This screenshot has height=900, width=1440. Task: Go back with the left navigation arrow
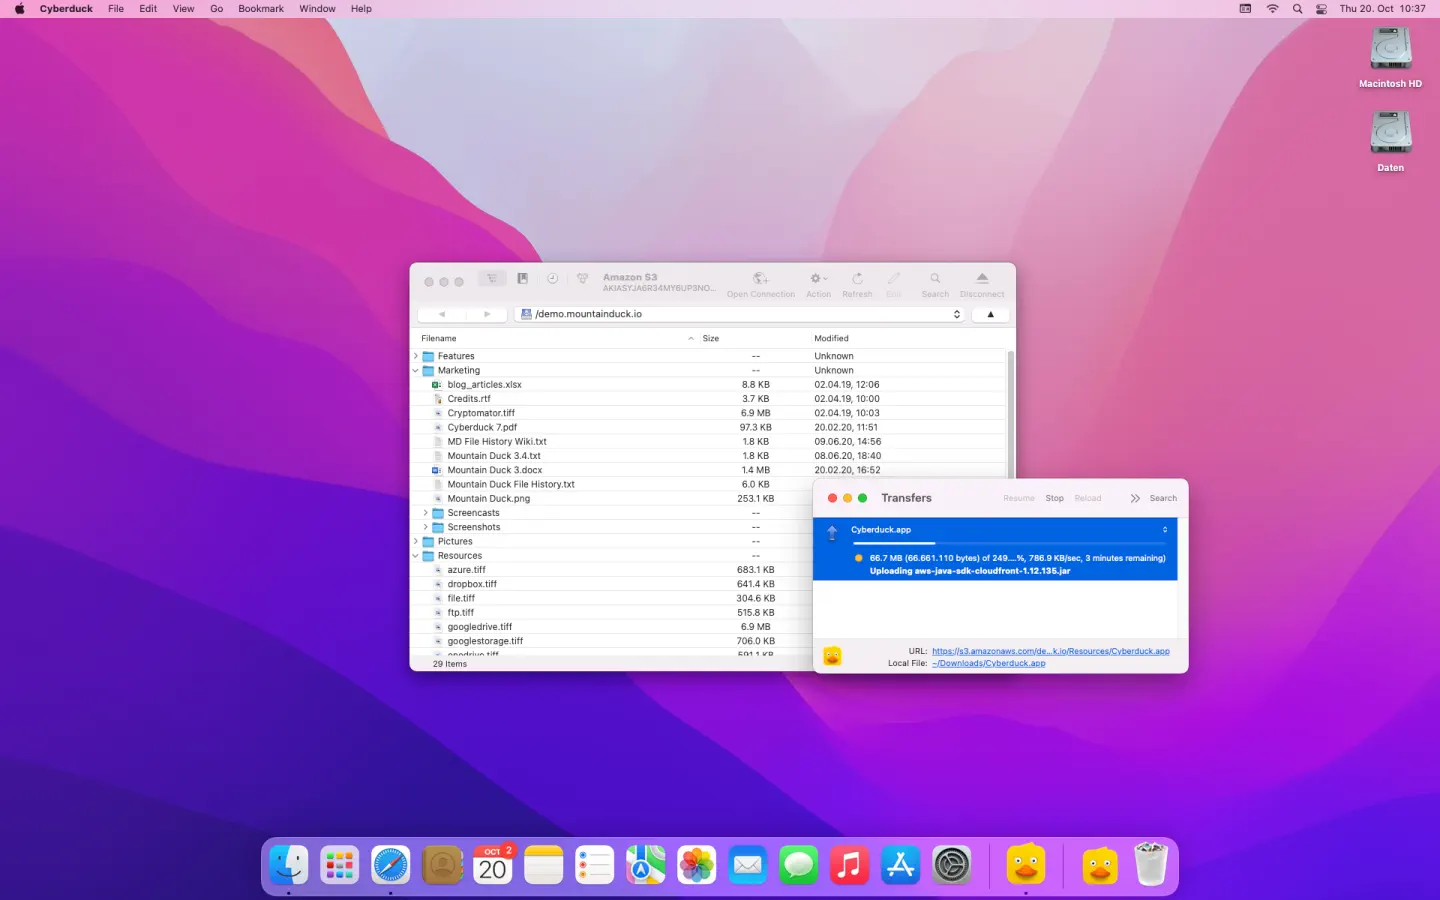(441, 314)
